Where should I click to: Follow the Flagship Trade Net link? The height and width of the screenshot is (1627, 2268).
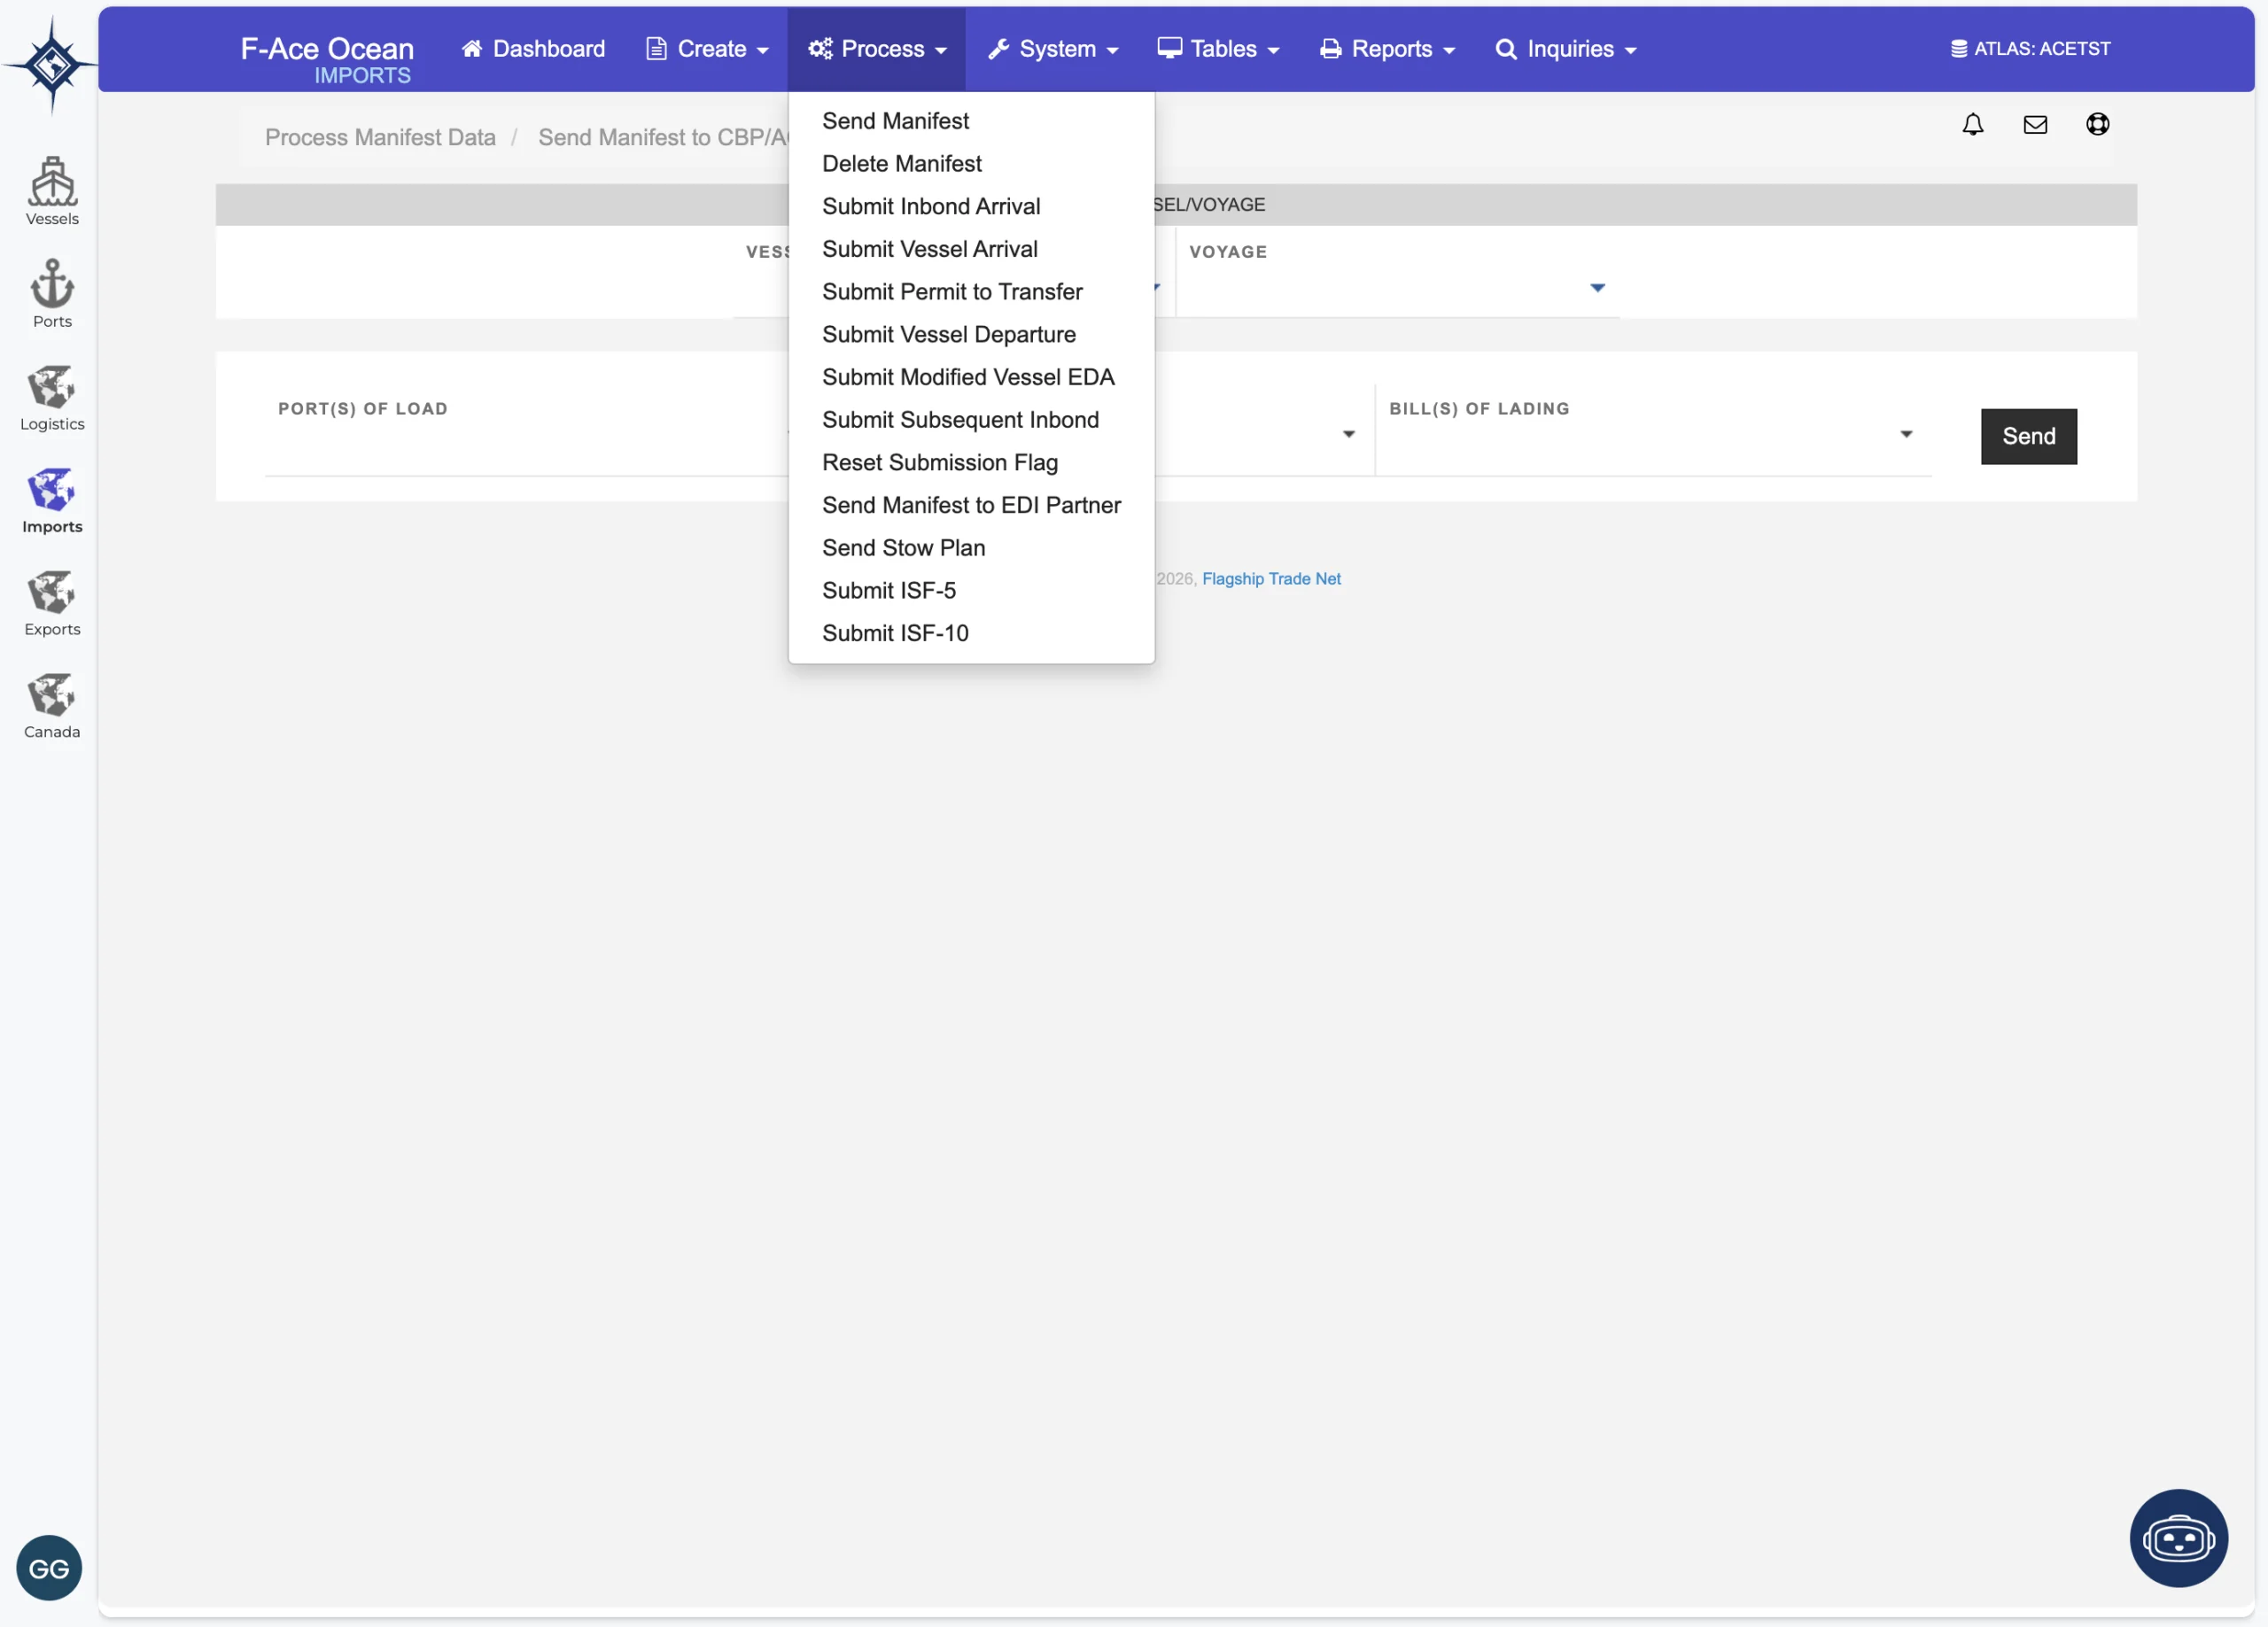click(x=1270, y=579)
